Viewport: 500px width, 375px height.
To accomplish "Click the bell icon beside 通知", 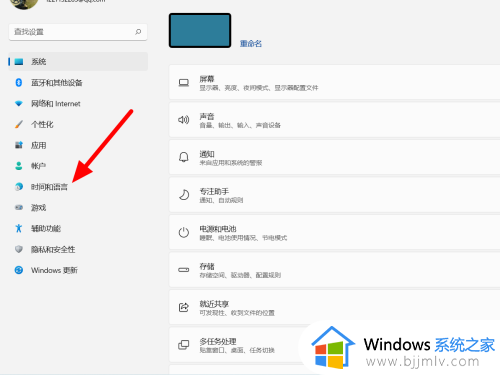I will (184, 157).
